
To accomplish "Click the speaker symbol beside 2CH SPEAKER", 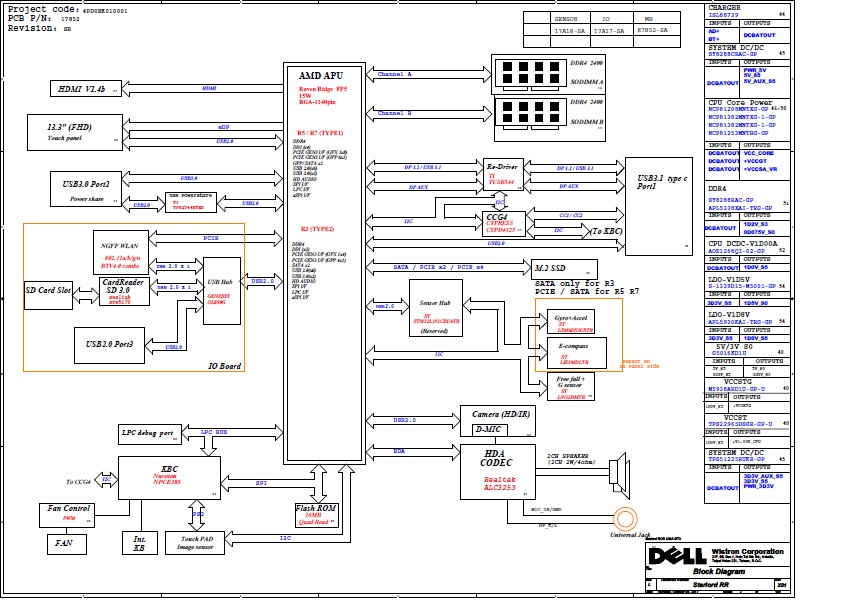I will pos(620,475).
